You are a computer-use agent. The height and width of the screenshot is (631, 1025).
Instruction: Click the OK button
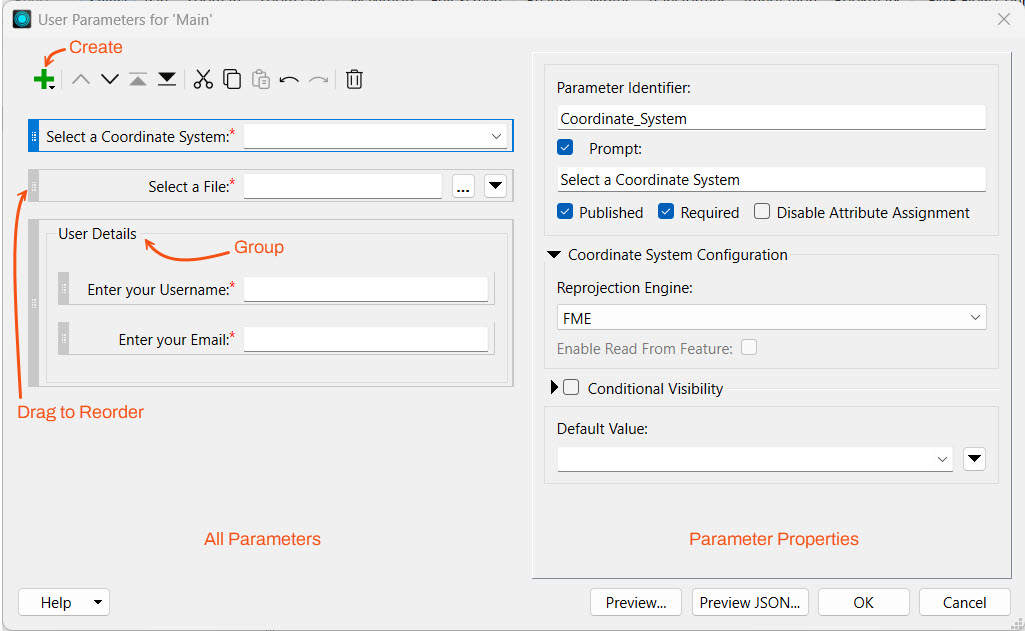[863, 602]
